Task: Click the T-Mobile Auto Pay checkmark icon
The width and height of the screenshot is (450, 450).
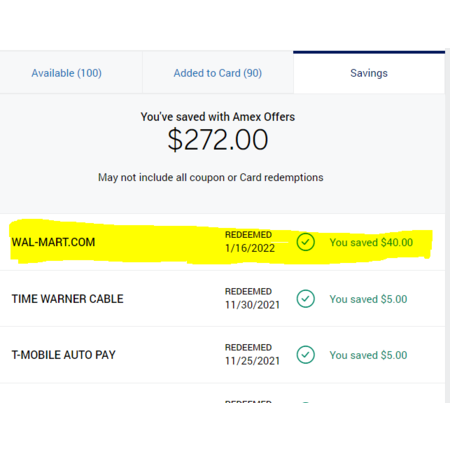Action: coord(306,355)
